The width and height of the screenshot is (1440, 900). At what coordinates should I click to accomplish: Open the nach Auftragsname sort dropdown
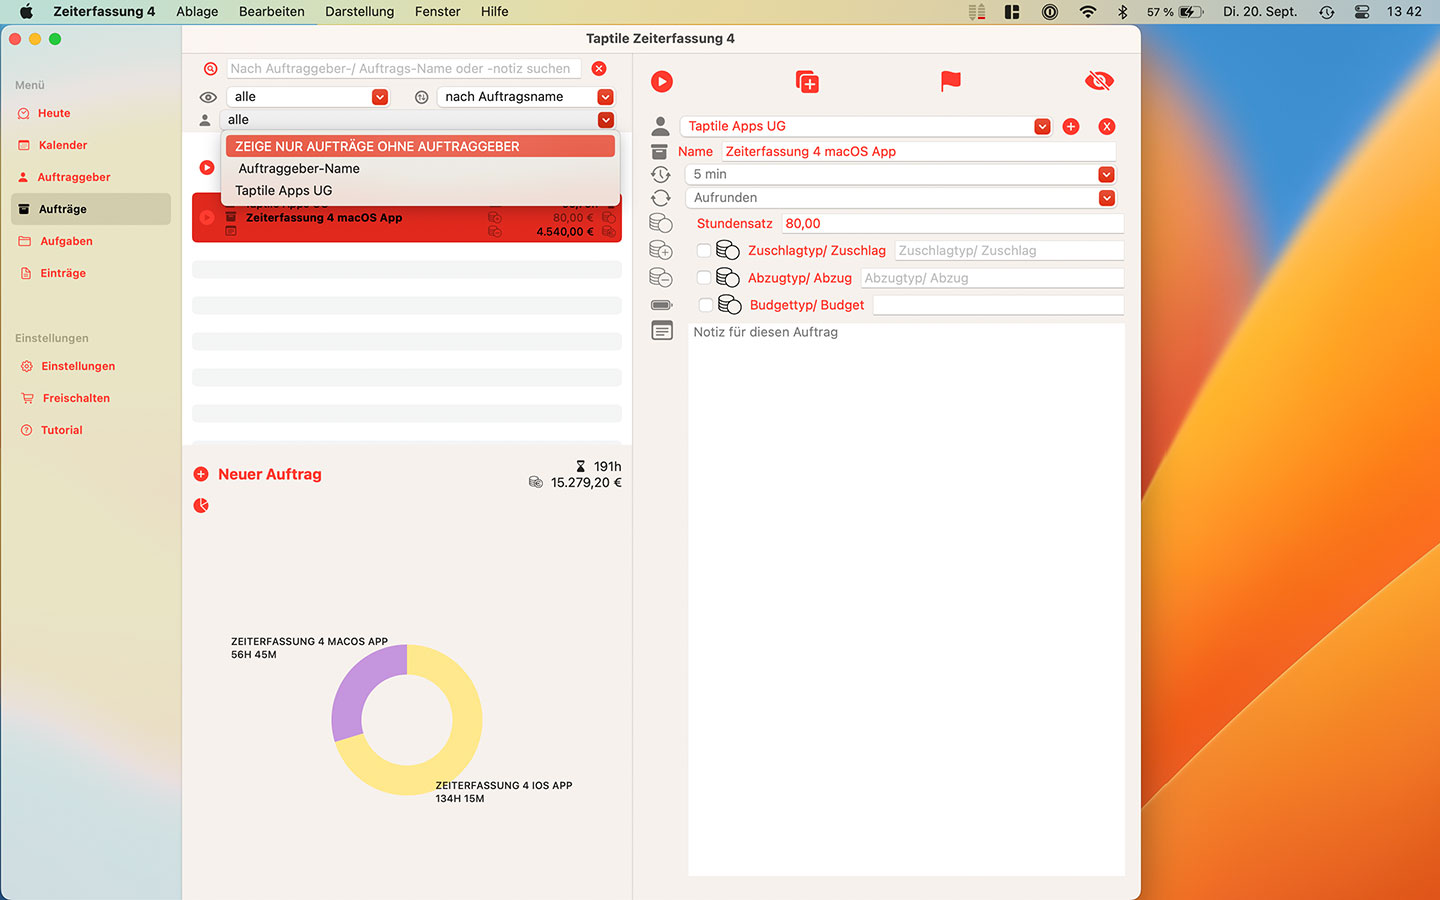(526, 97)
